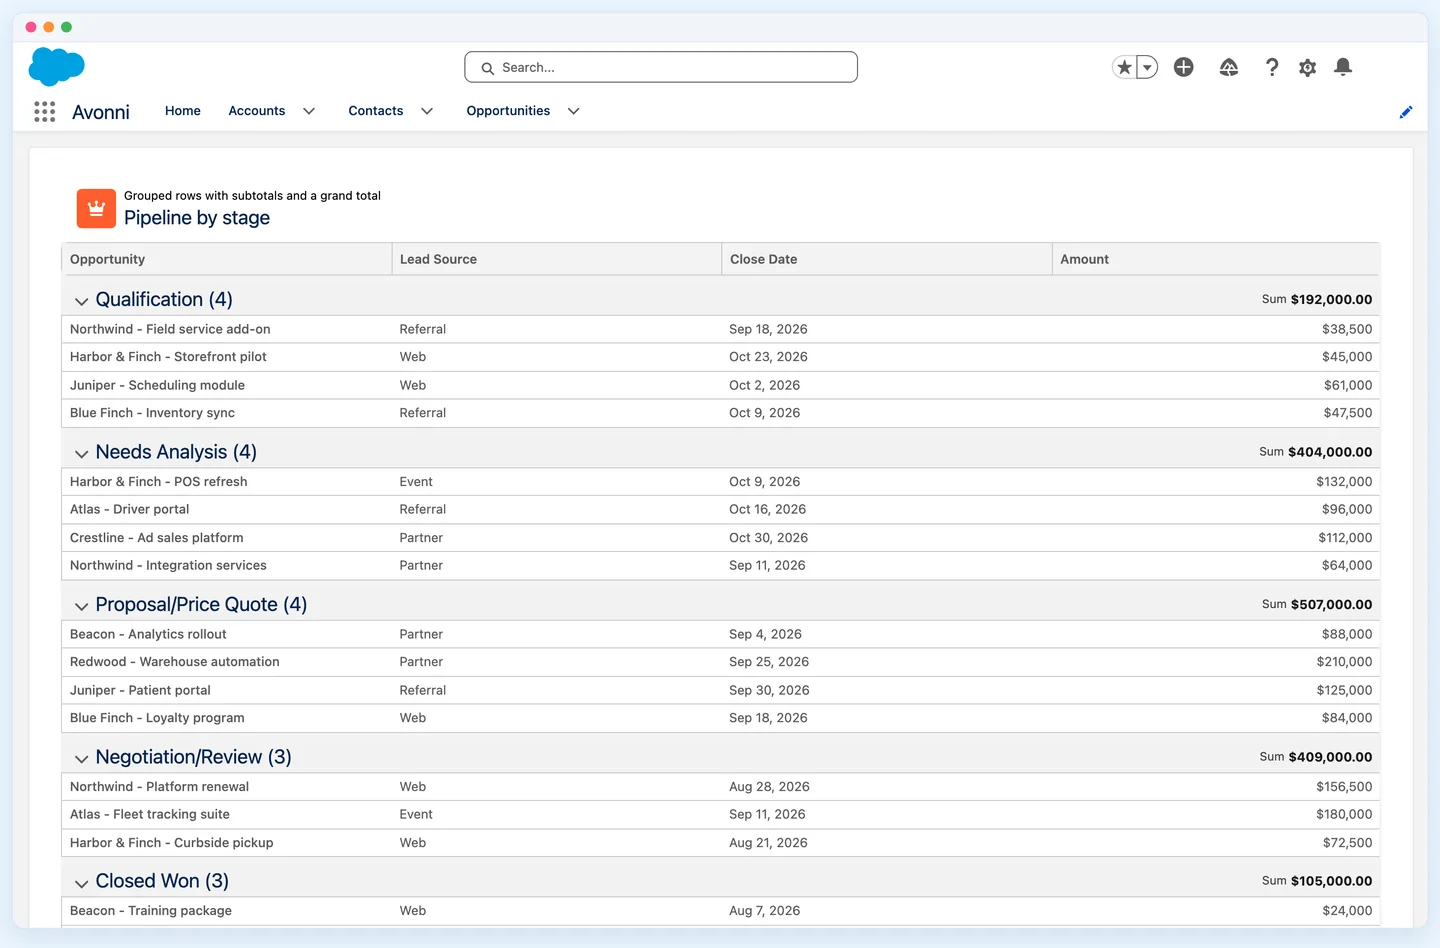Open the Opportunities tab
1440x948 pixels.
click(x=508, y=111)
